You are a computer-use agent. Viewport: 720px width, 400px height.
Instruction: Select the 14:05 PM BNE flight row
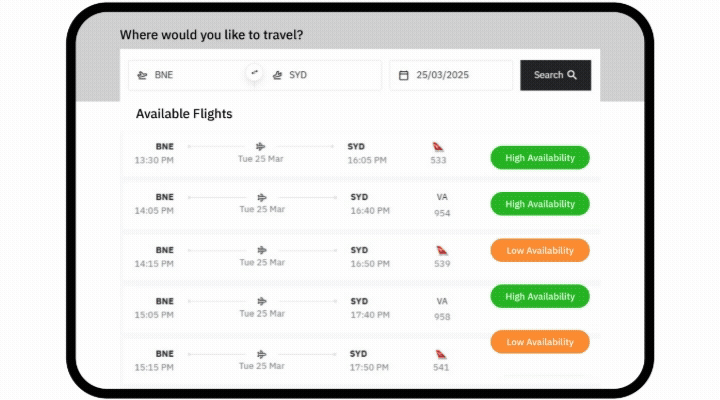(x=361, y=204)
